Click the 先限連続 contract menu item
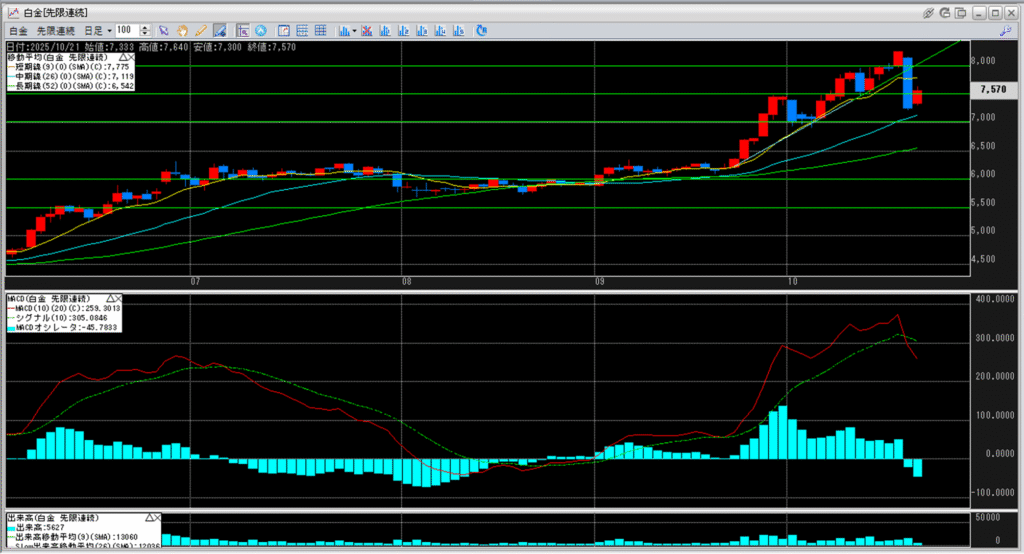The width and height of the screenshot is (1024, 554). [x=56, y=31]
